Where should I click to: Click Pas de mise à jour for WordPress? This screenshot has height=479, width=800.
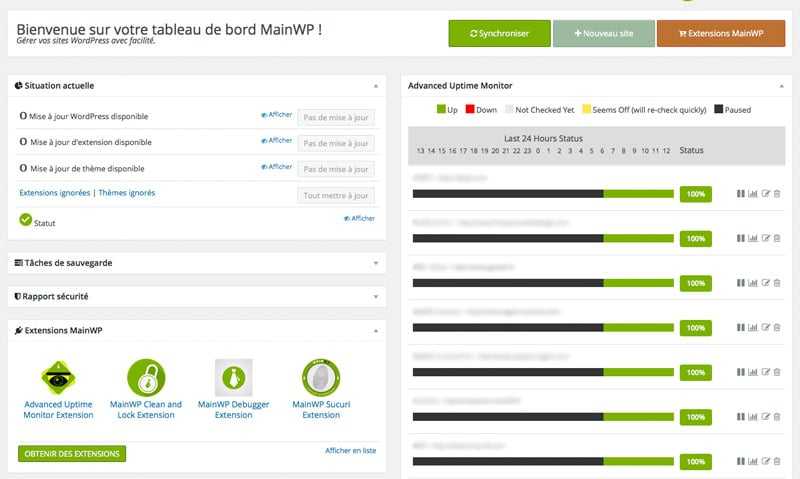coord(336,117)
